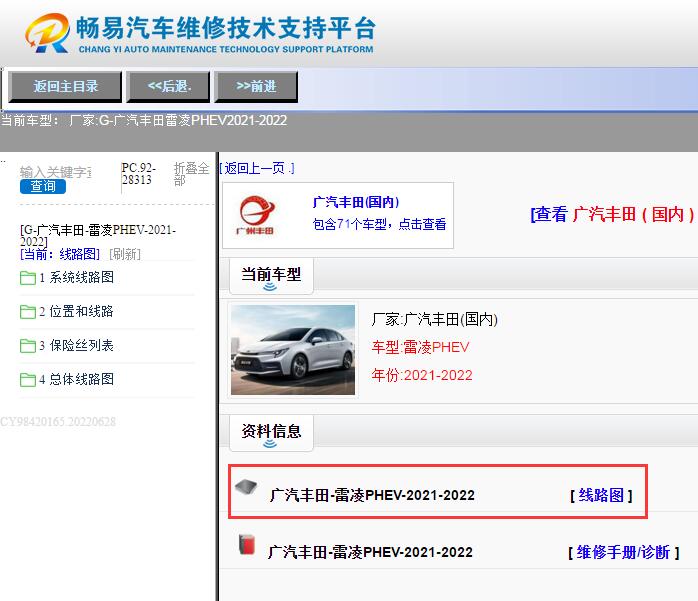This screenshot has height=601, width=698.
Task: Select the 当前车型 tab
Action: coord(271,276)
